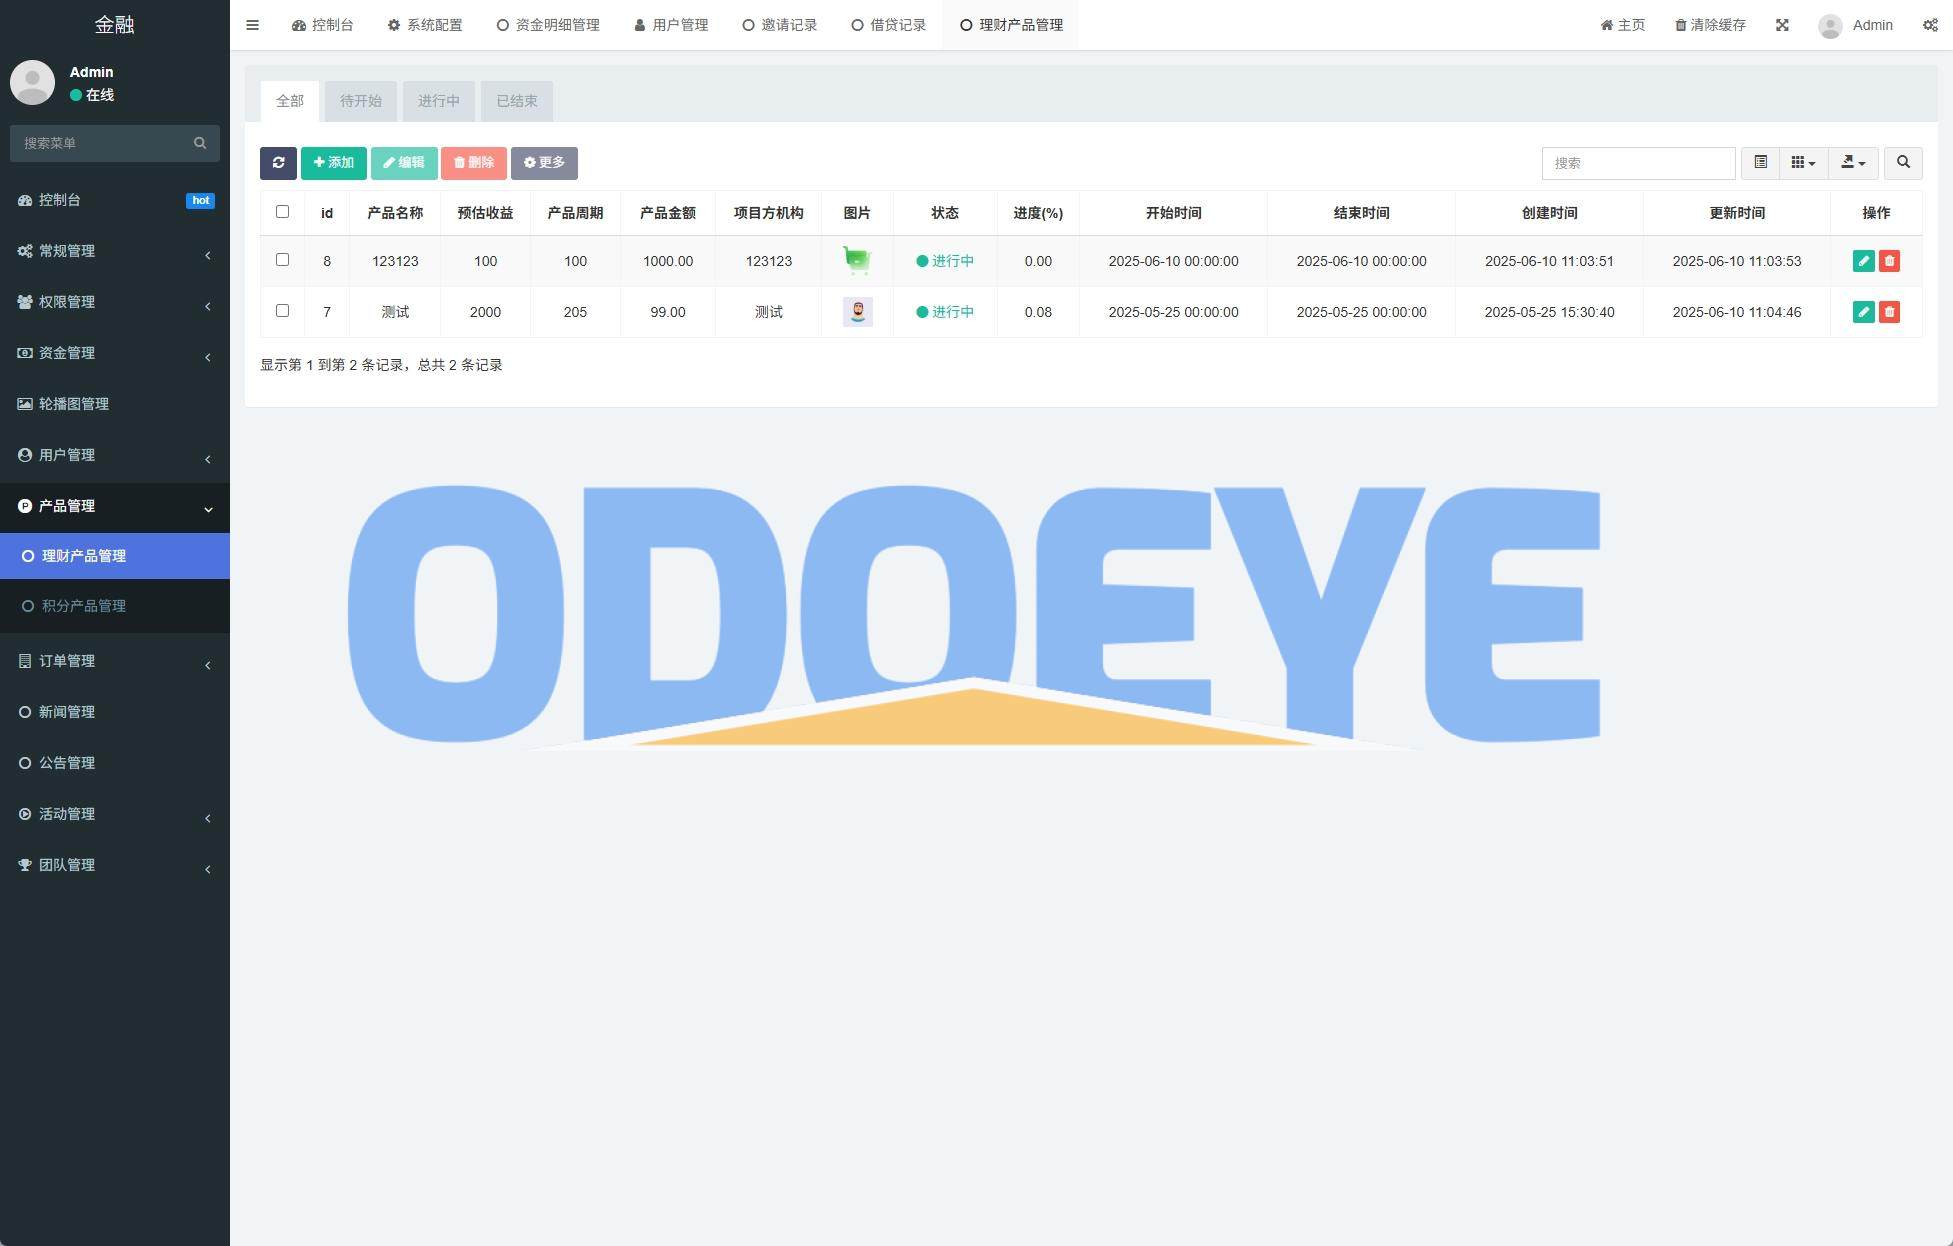Click the shopping cart thumbnail in row 8

(x=857, y=261)
